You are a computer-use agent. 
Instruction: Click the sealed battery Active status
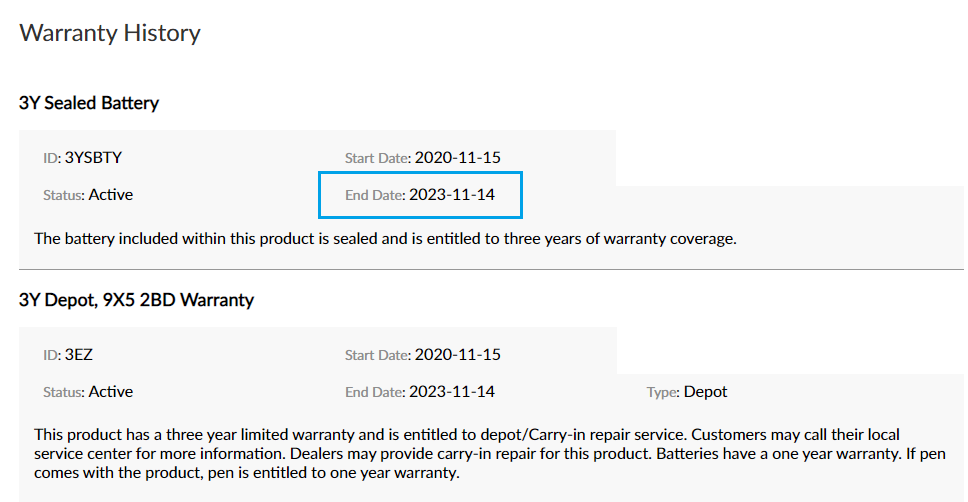(111, 195)
